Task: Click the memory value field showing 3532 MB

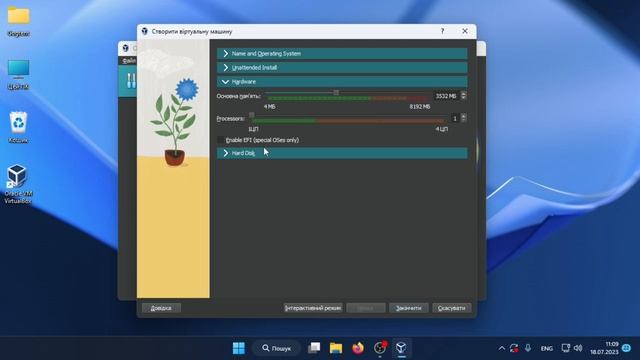Action: (446, 96)
